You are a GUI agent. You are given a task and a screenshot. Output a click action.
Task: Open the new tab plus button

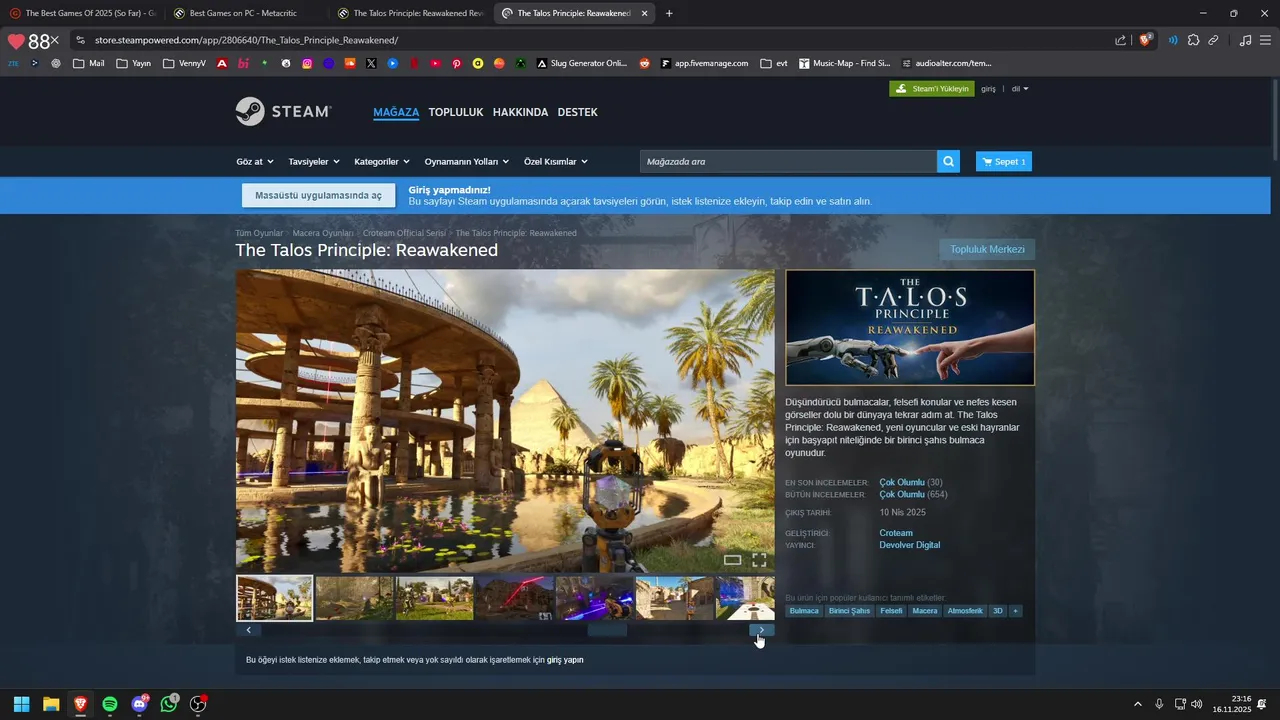click(x=669, y=13)
